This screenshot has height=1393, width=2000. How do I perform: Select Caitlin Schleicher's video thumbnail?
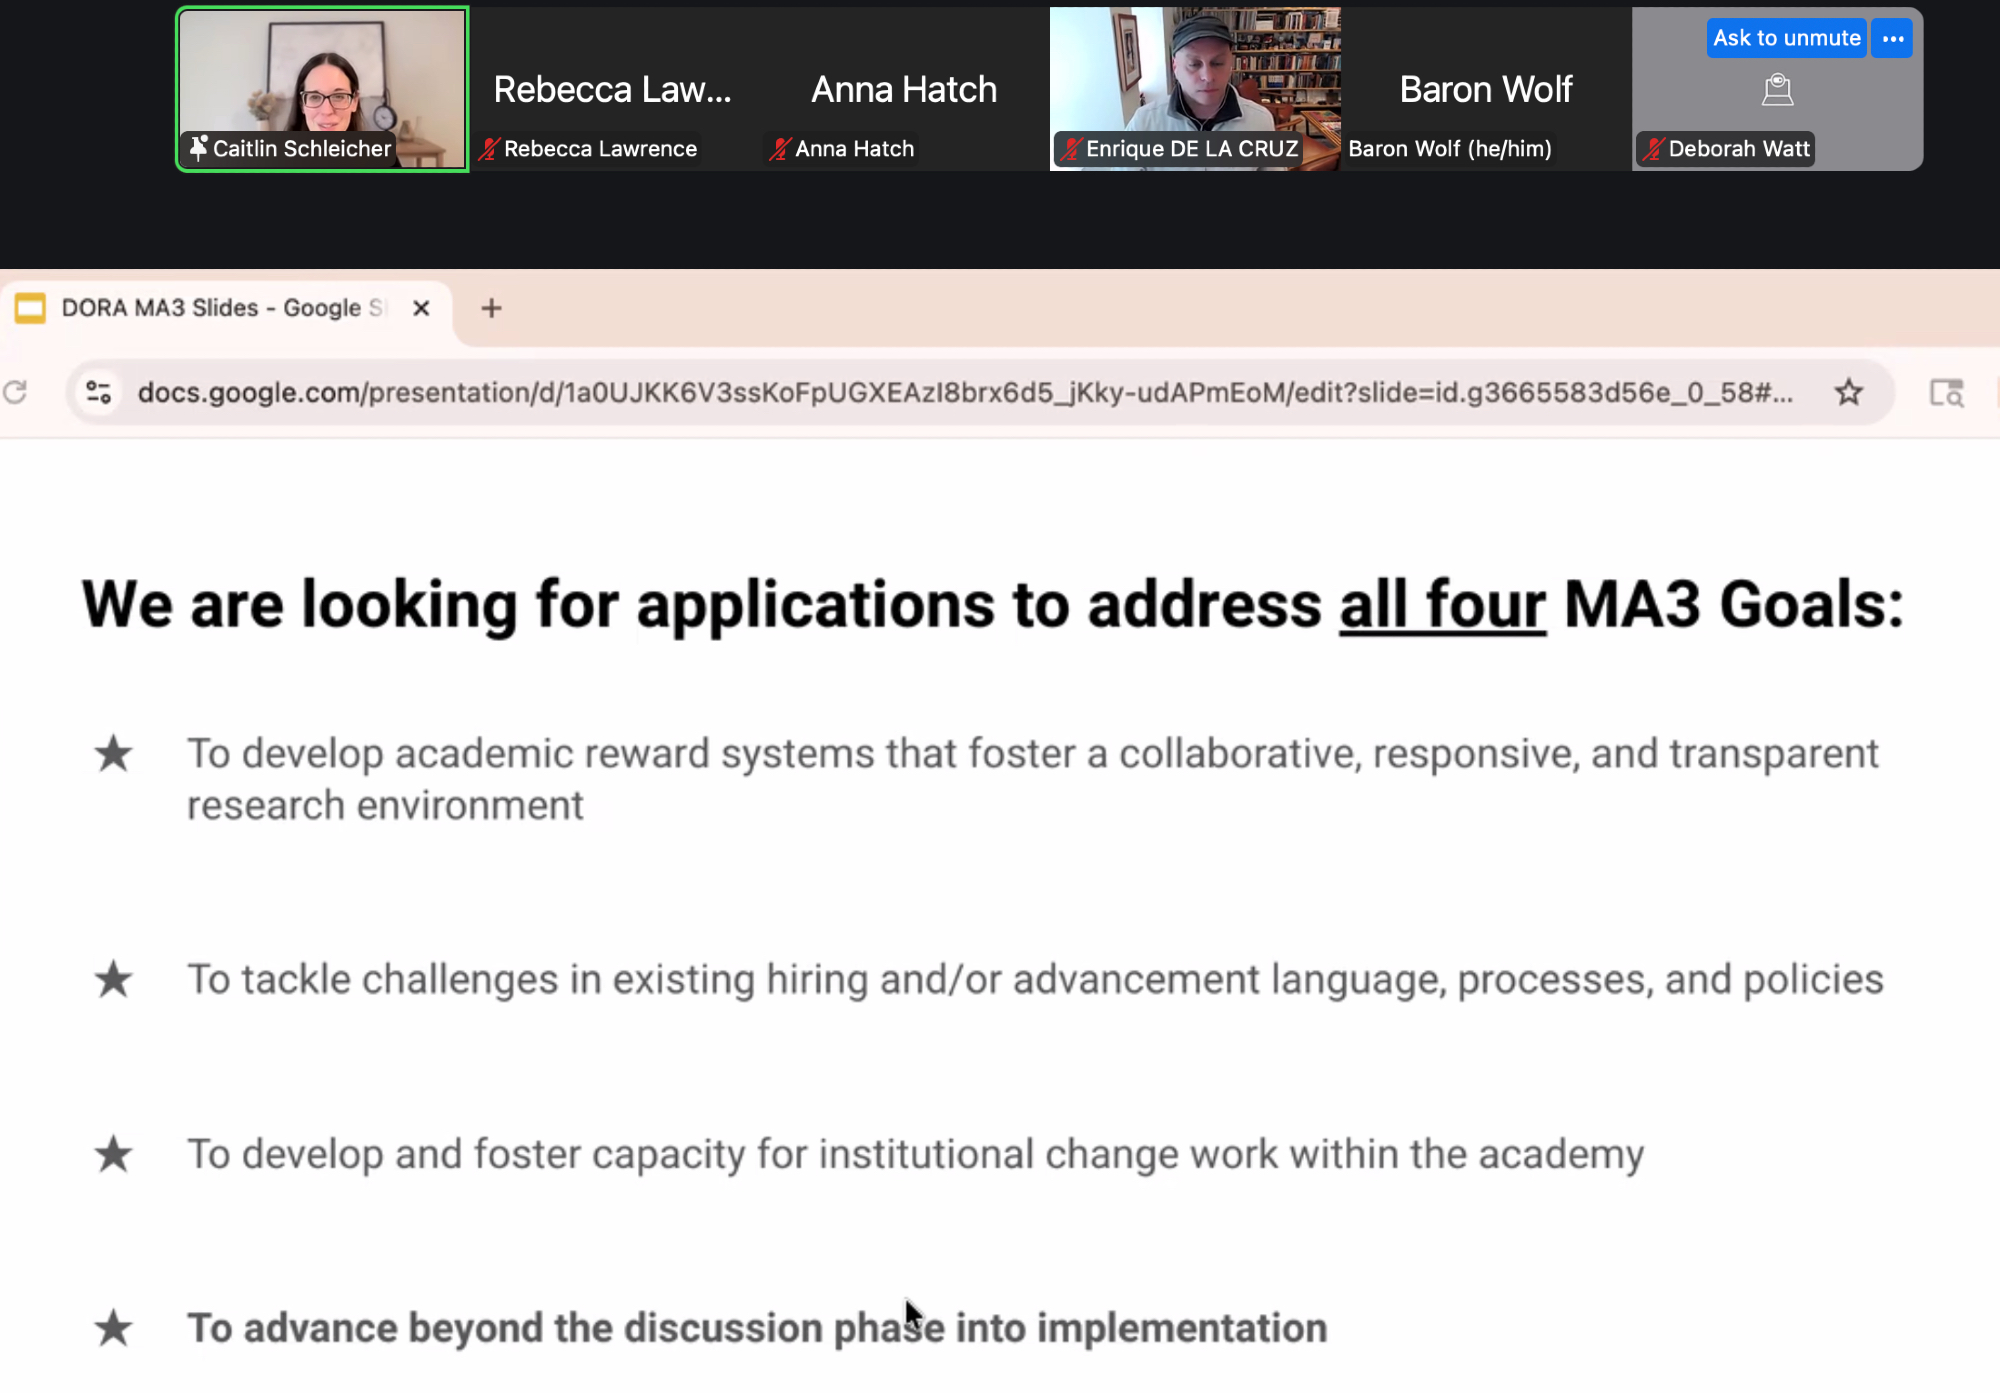322,75
